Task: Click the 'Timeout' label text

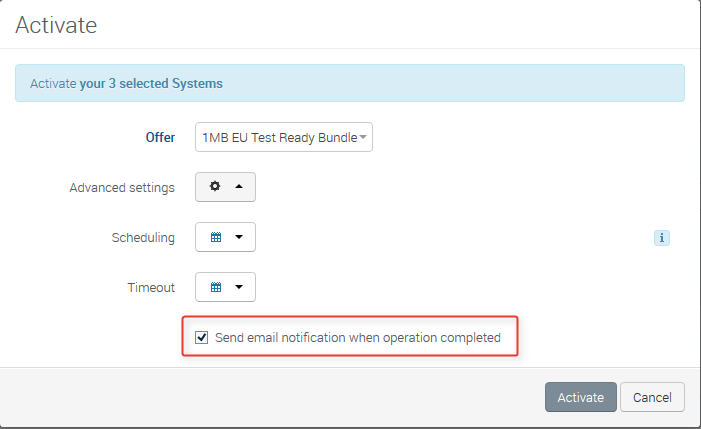Action: click(150, 287)
